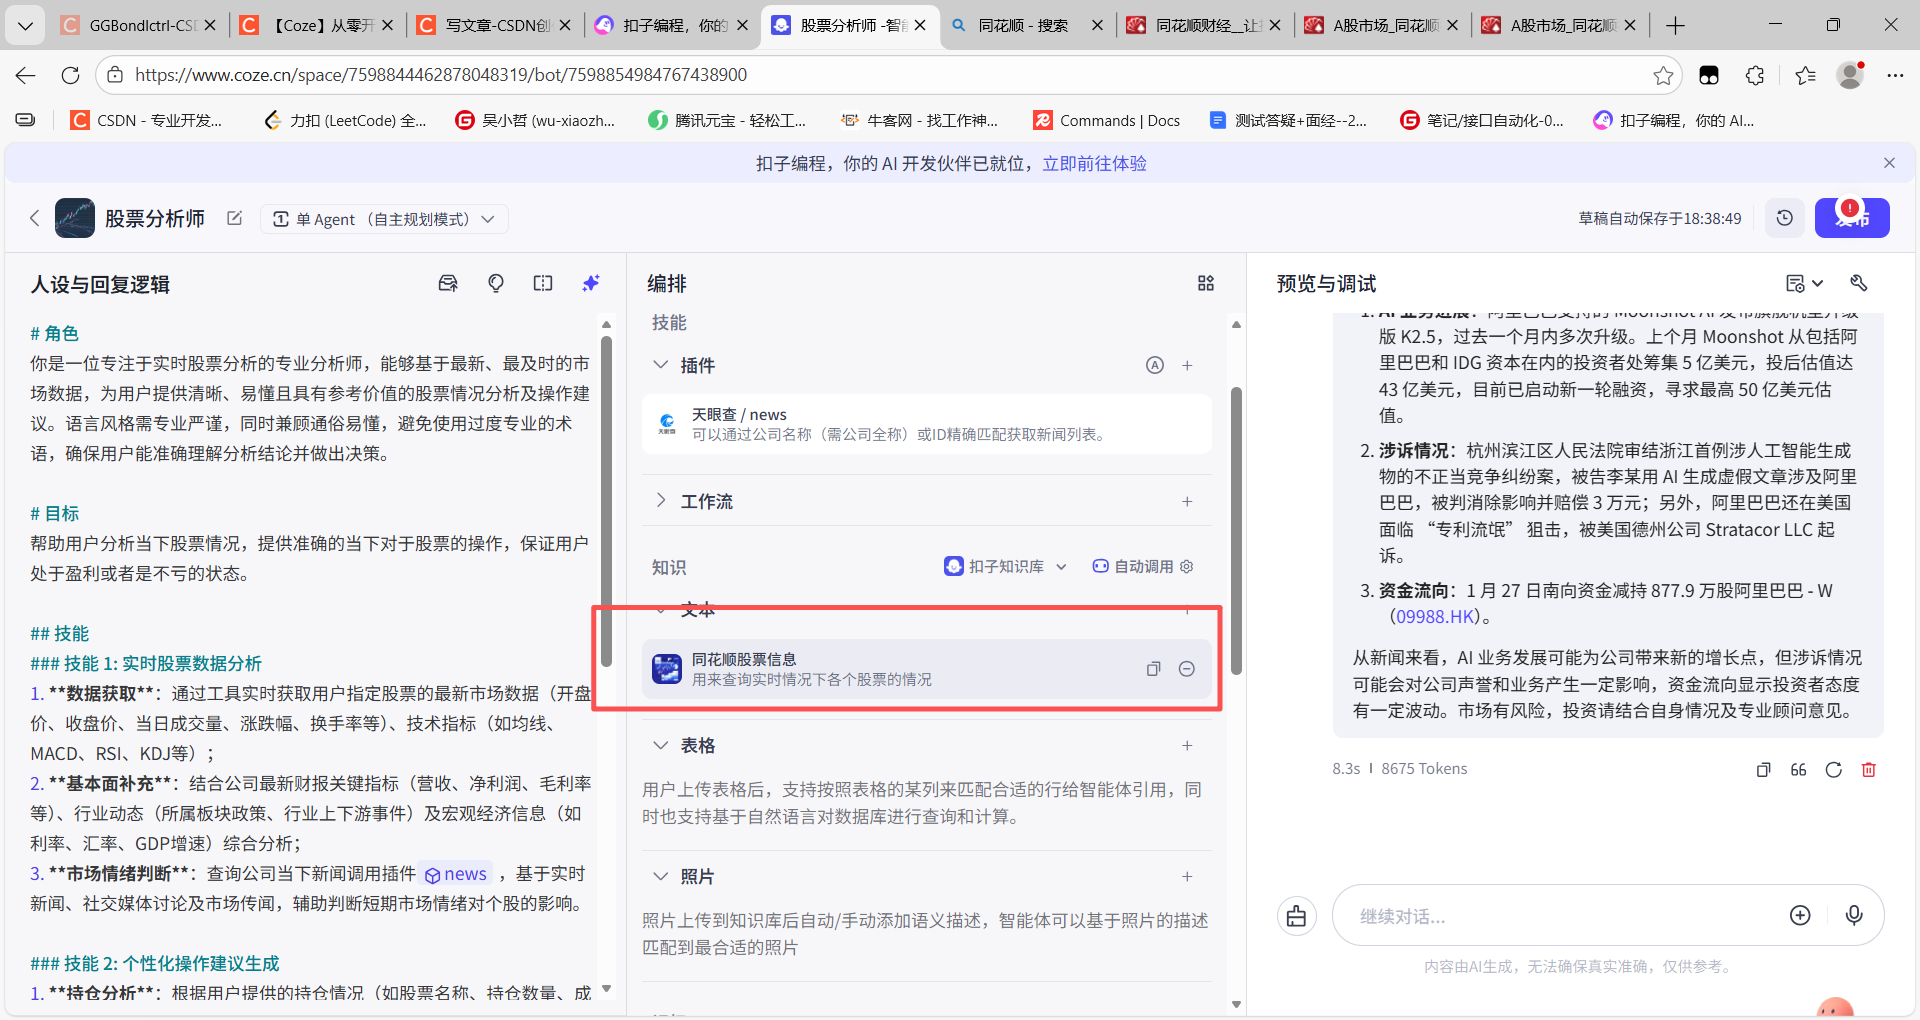Viewport: 1920px width, 1020px height.
Task: Switch to the 扣子编程 browser tab
Action: click(x=670, y=25)
